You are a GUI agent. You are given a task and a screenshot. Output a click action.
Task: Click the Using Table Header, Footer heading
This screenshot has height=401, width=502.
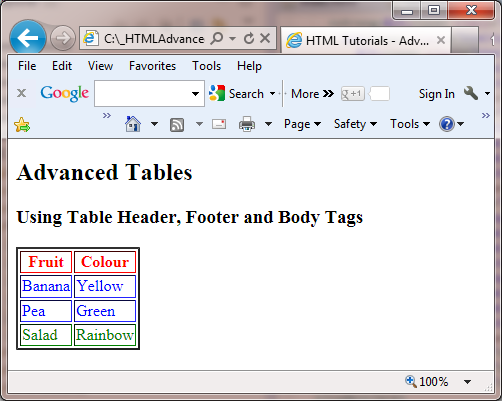tap(189, 217)
